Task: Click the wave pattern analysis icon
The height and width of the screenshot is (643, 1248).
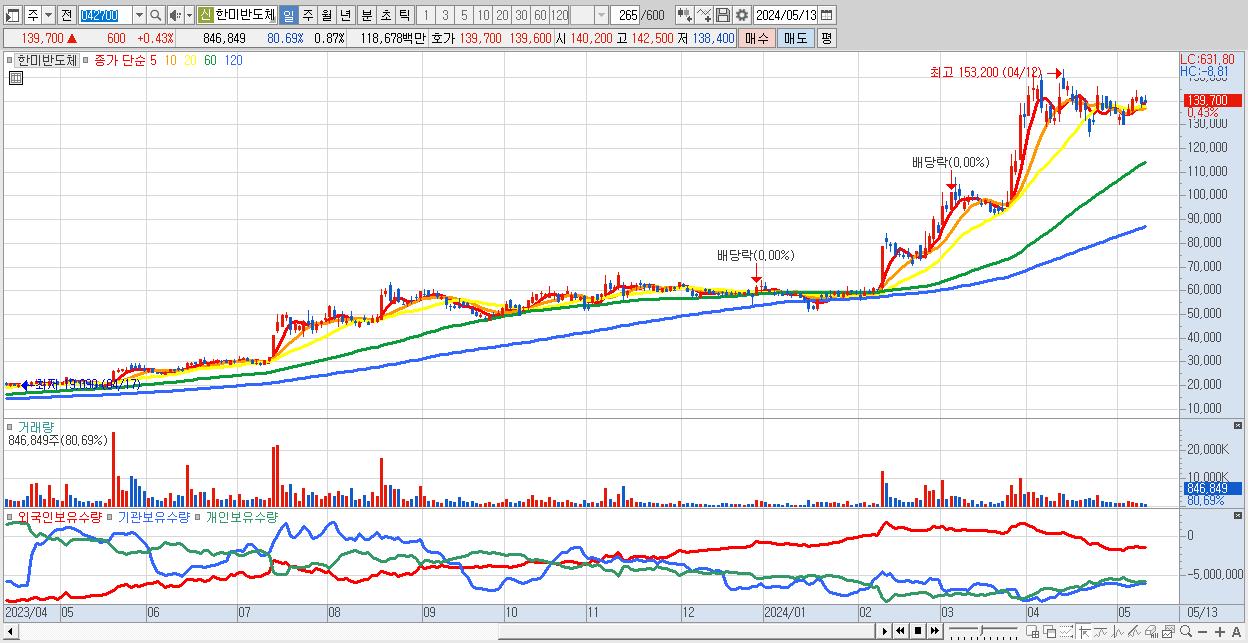Action: click(1118, 631)
